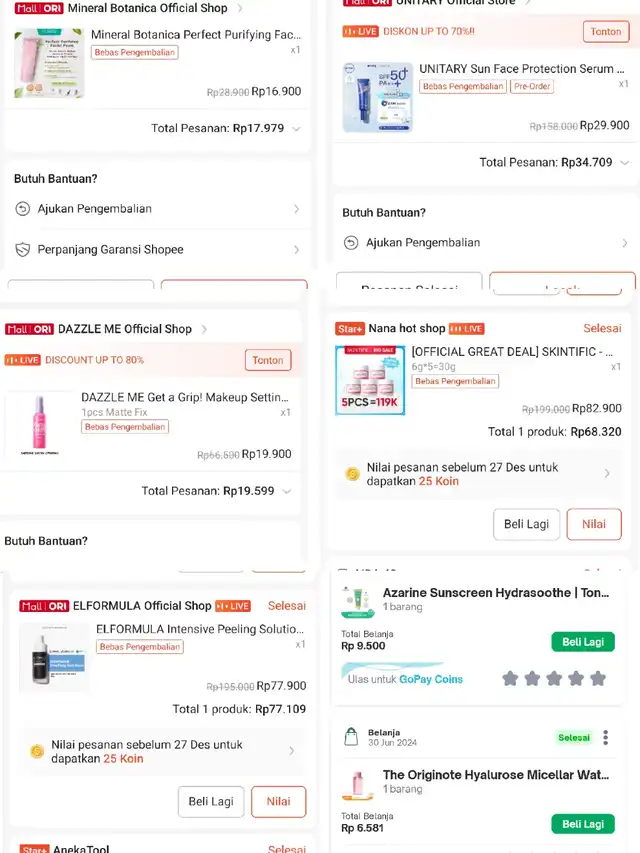
Task: Click Nilai button for SKINTIFIC order
Action: (x=594, y=524)
